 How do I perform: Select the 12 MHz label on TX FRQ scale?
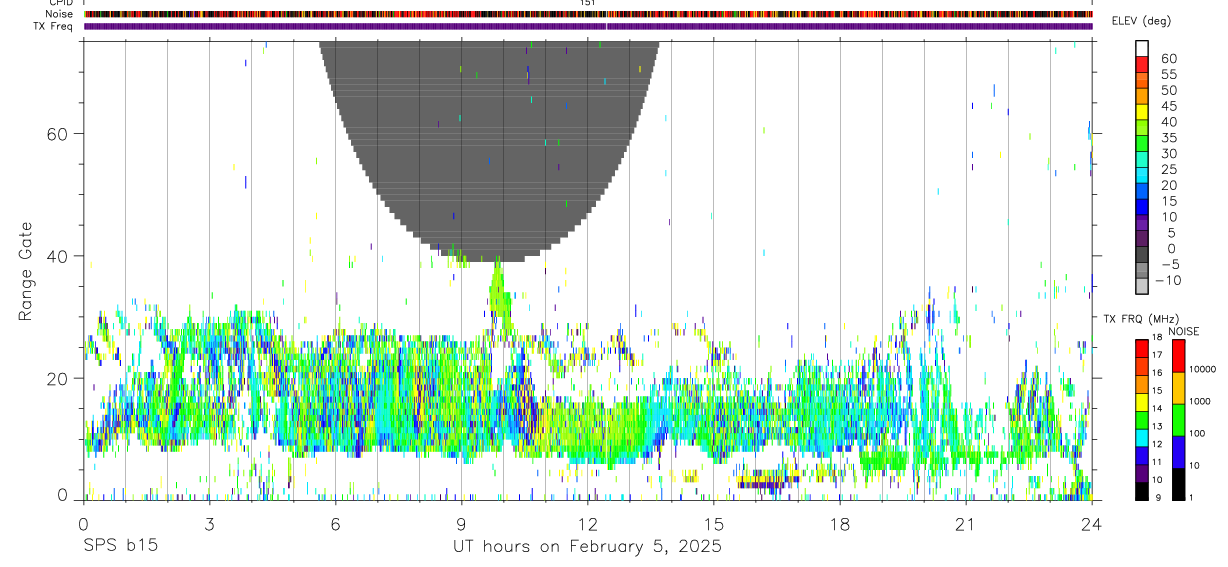click(1155, 444)
